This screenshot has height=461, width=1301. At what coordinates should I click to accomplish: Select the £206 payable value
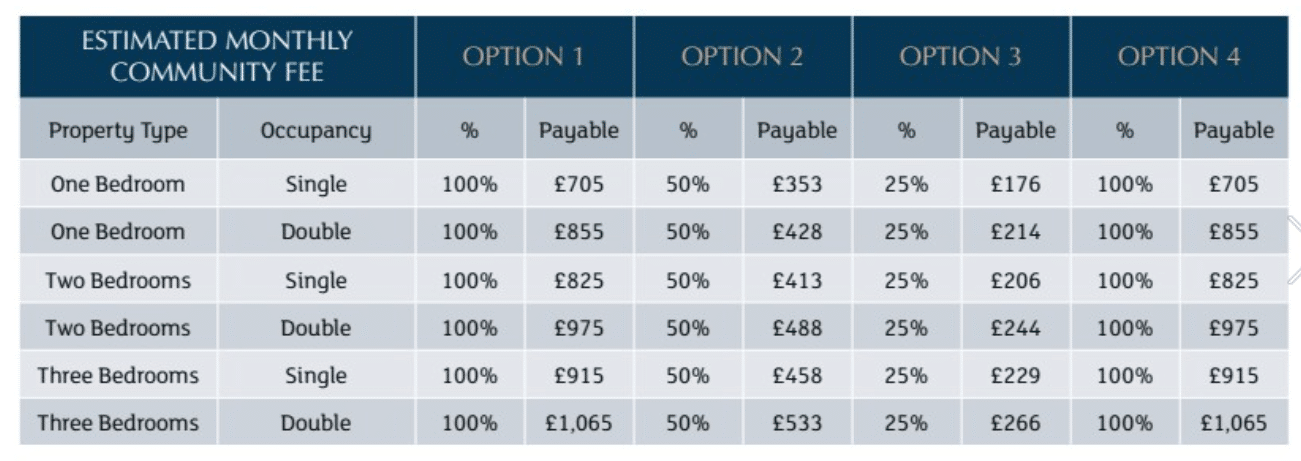coord(1015,280)
